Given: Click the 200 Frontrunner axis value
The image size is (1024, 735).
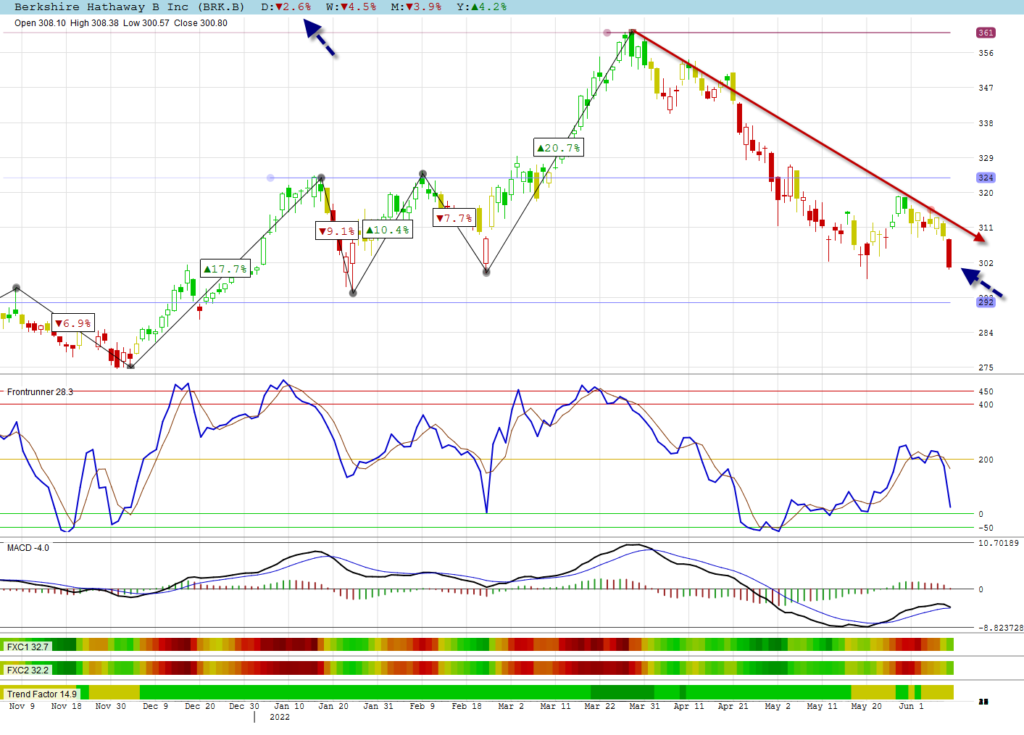Looking at the screenshot, I should 985,460.
